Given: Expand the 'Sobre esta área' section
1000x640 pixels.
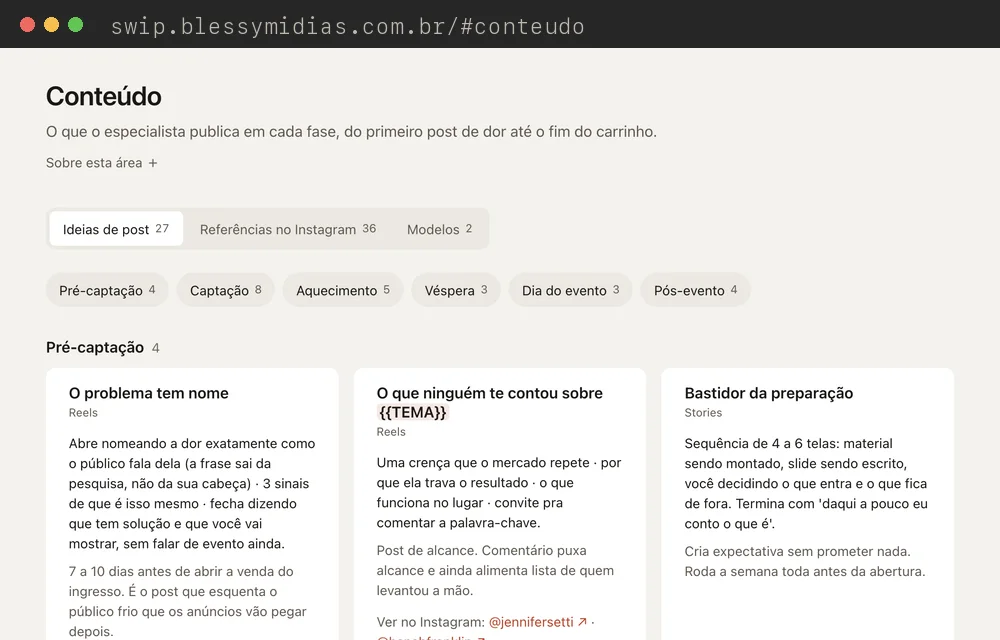Looking at the screenshot, I should coord(101,163).
